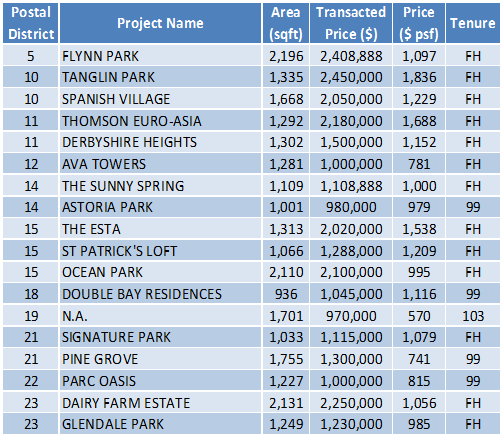This screenshot has height=437, width=502.
Task: Click St Patrick's Loft price 1,288,000
Action: 351,251
